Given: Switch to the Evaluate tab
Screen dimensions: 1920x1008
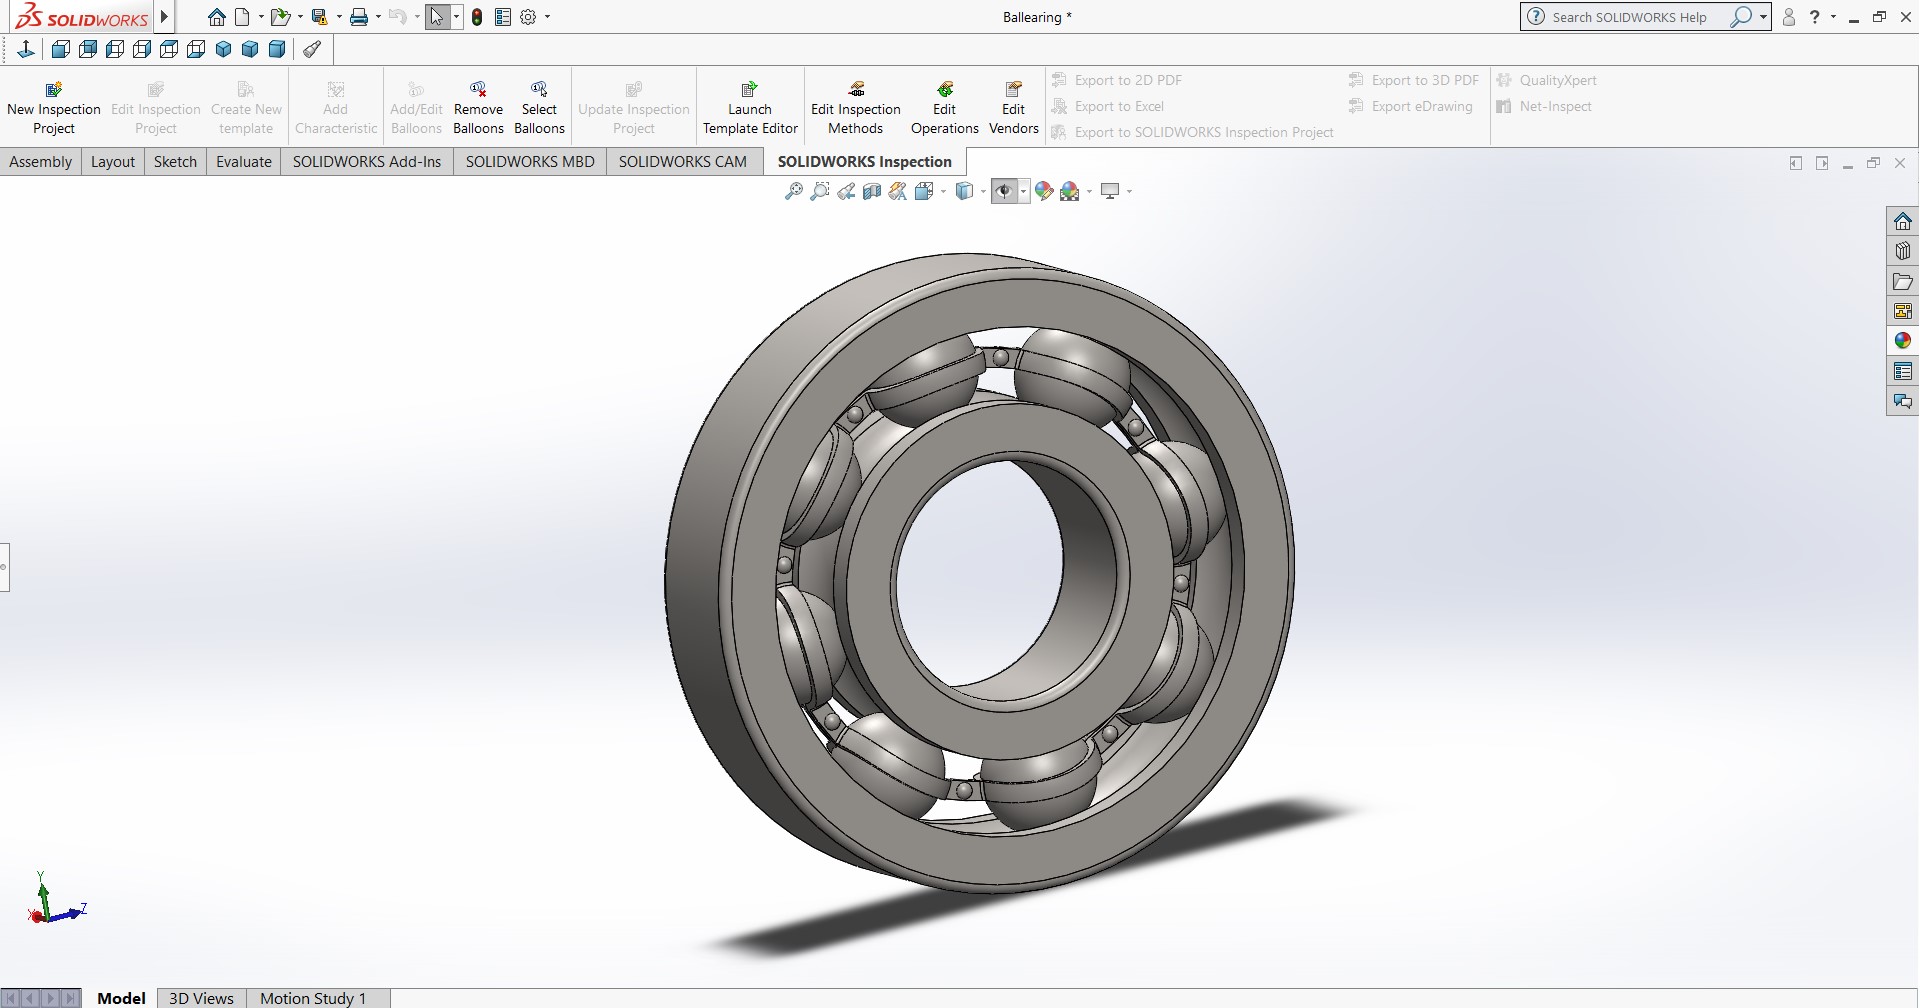Looking at the screenshot, I should (243, 161).
